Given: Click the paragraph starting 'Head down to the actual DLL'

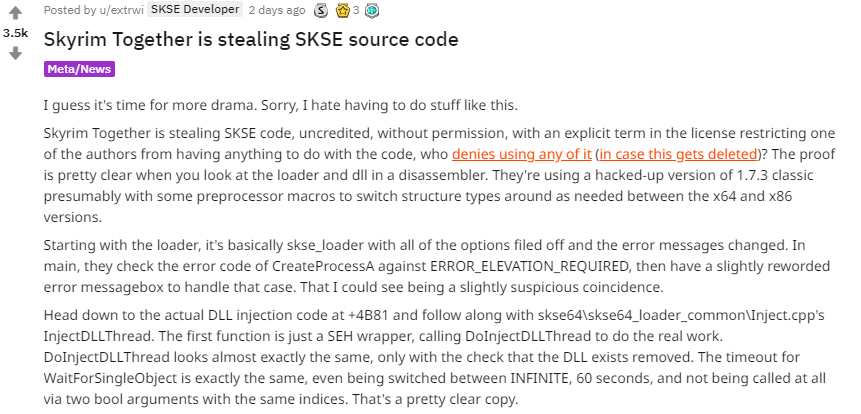Looking at the screenshot, I should [x=435, y=357].
